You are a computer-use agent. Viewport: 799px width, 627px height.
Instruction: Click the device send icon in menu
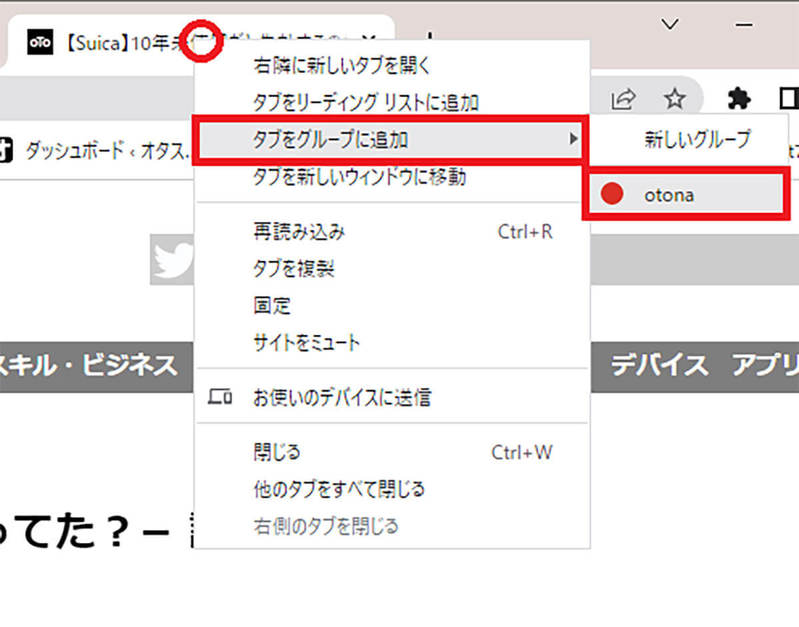coord(220,397)
